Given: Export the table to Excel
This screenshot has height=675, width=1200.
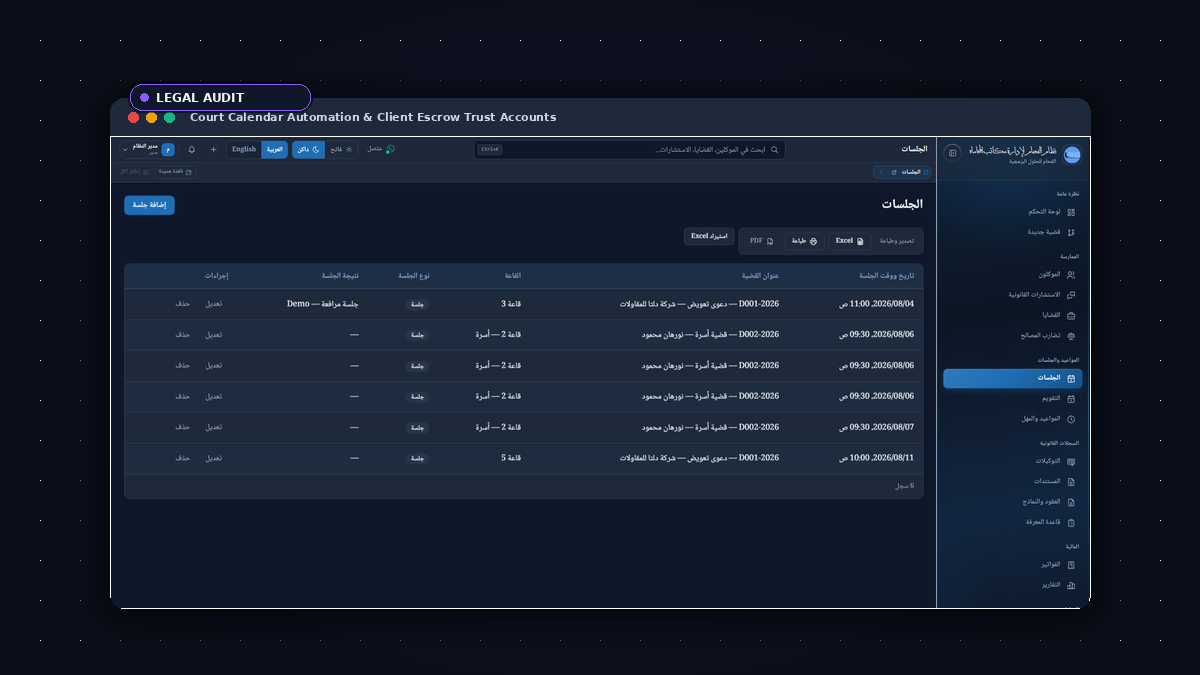Looking at the screenshot, I should click(850, 241).
